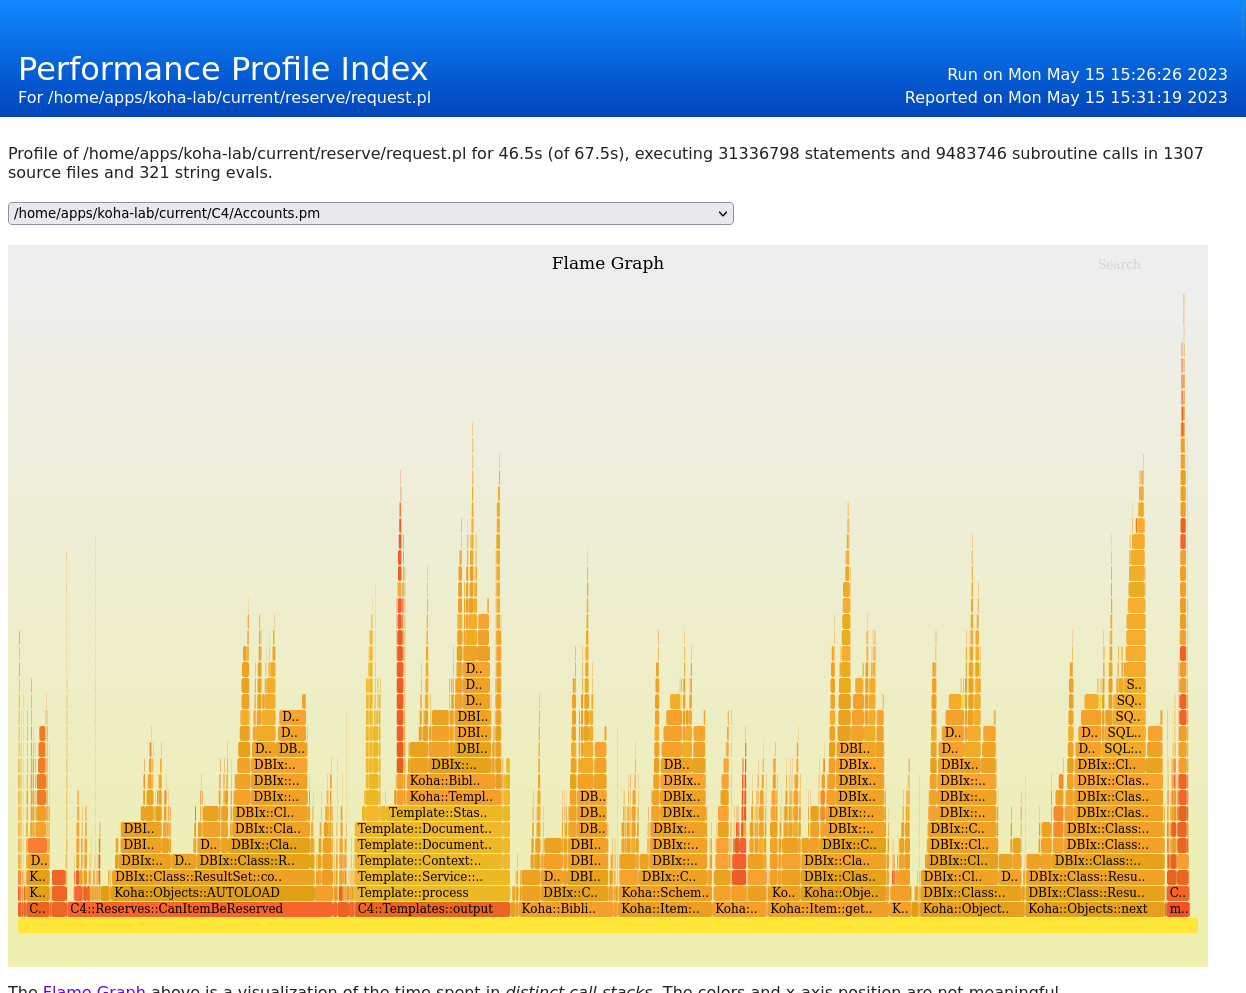This screenshot has height=993, width=1246.
Task: Click the Template::Stas.. frame
Action: click(438, 813)
